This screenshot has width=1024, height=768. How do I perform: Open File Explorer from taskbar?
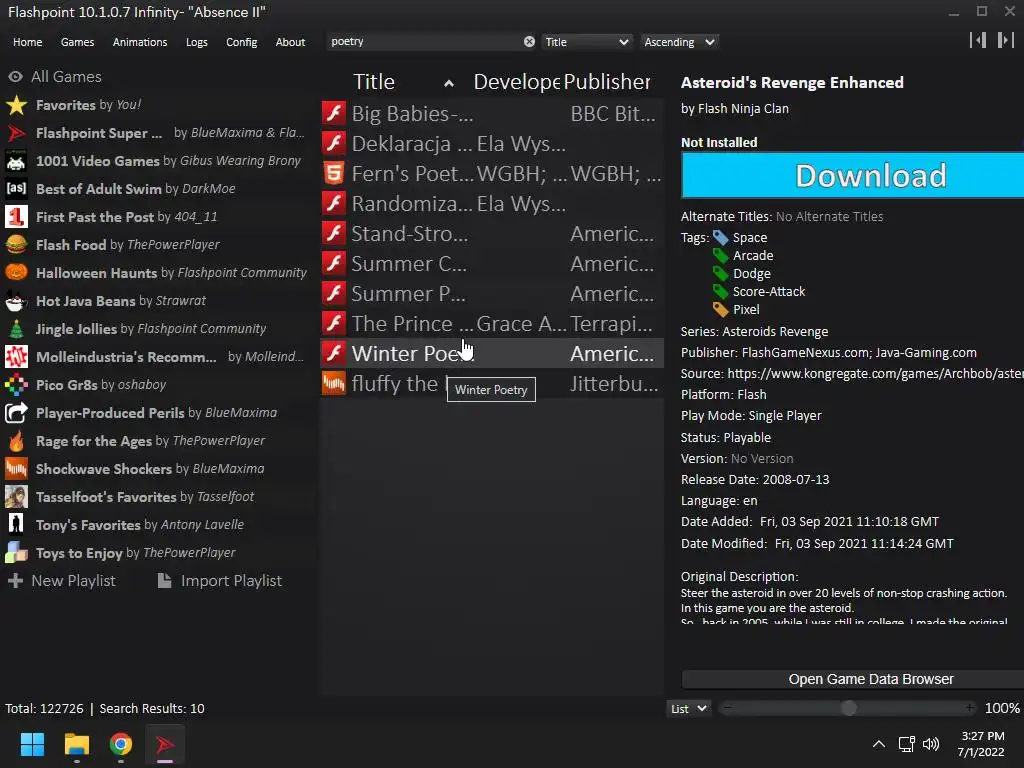tap(76, 744)
